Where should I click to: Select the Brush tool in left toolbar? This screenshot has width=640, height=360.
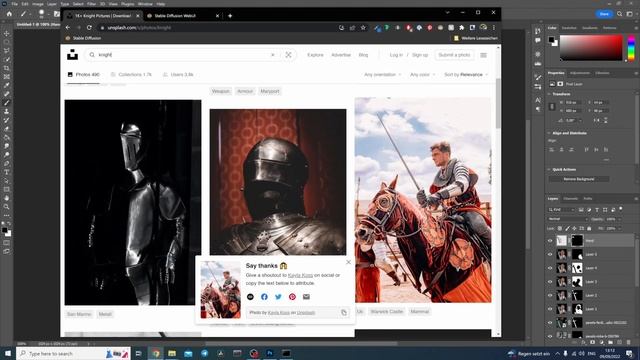(6, 103)
